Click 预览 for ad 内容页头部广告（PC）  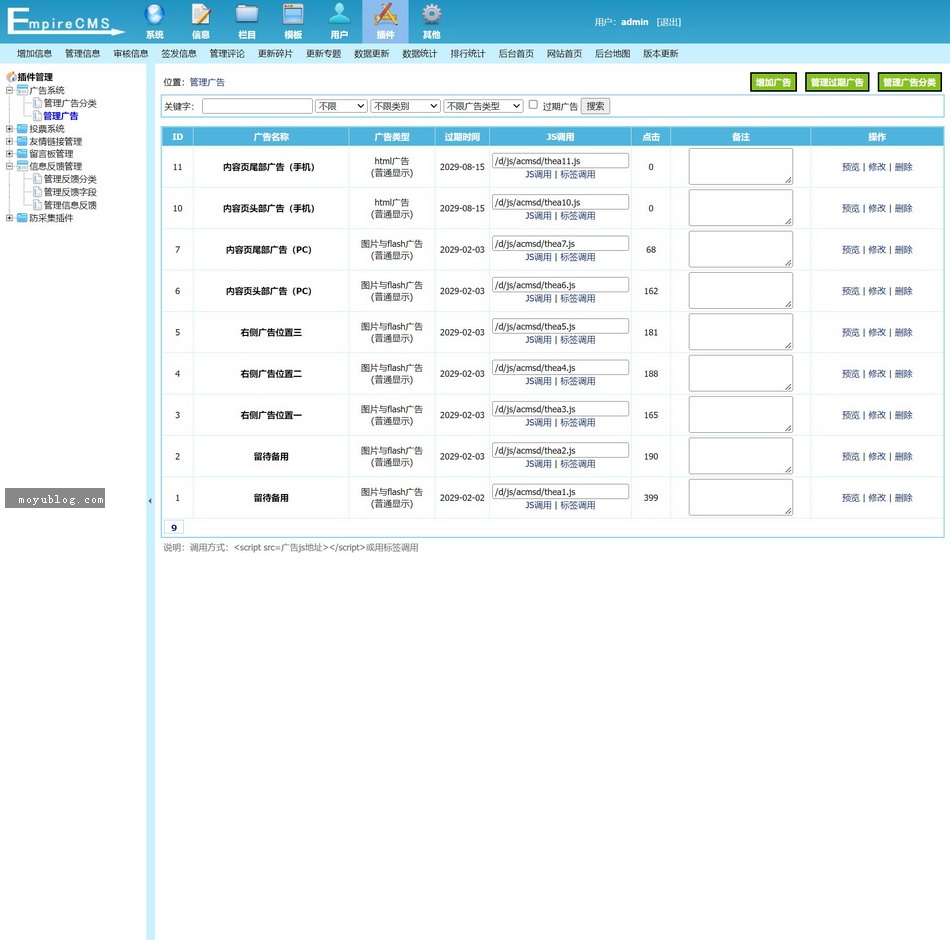(x=851, y=291)
